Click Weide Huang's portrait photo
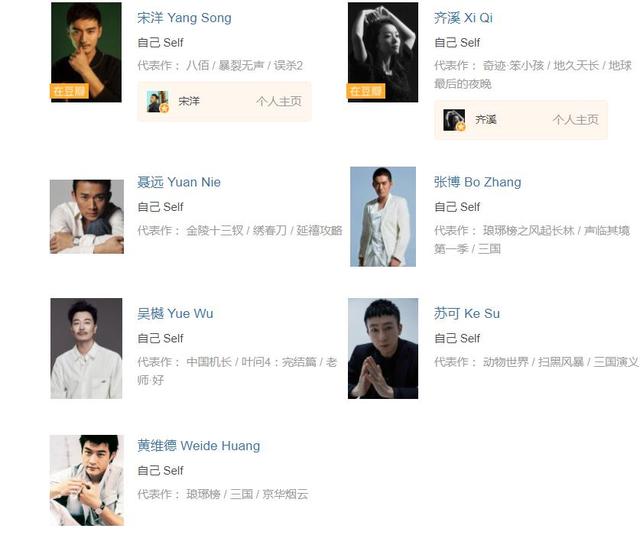 pyautogui.click(x=87, y=480)
